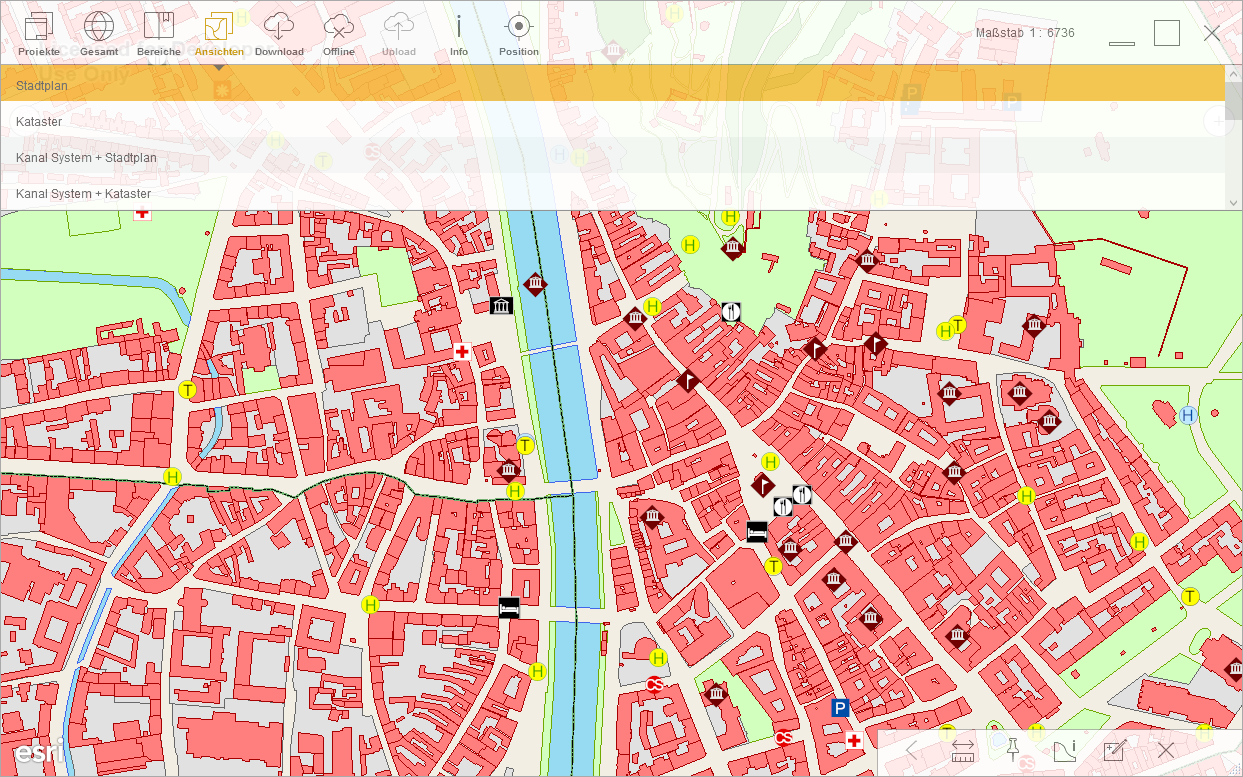Toggle Position tracking
This screenshot has height=777, width=1243.
tap(518, 30)
